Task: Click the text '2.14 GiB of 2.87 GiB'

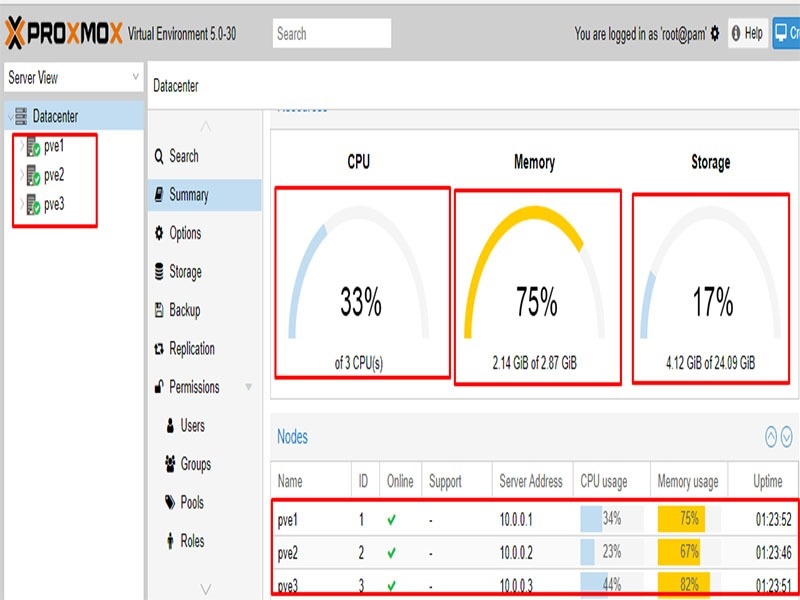Action: coord(534,363)
